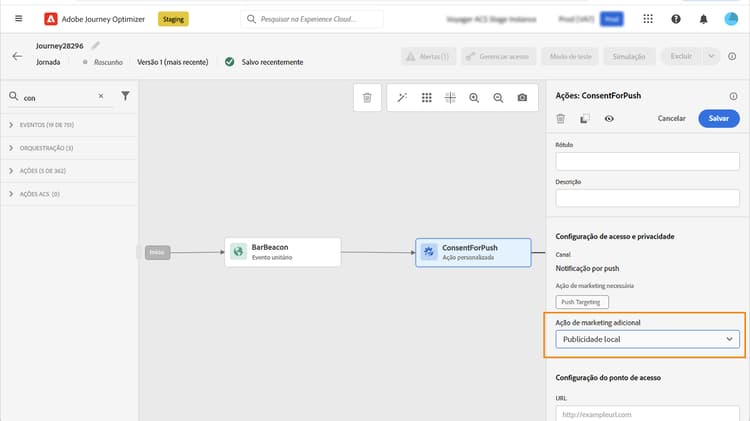Click the Rótulo input field
Viewport: 750px width, 421px height.
(x=646, y=160)
